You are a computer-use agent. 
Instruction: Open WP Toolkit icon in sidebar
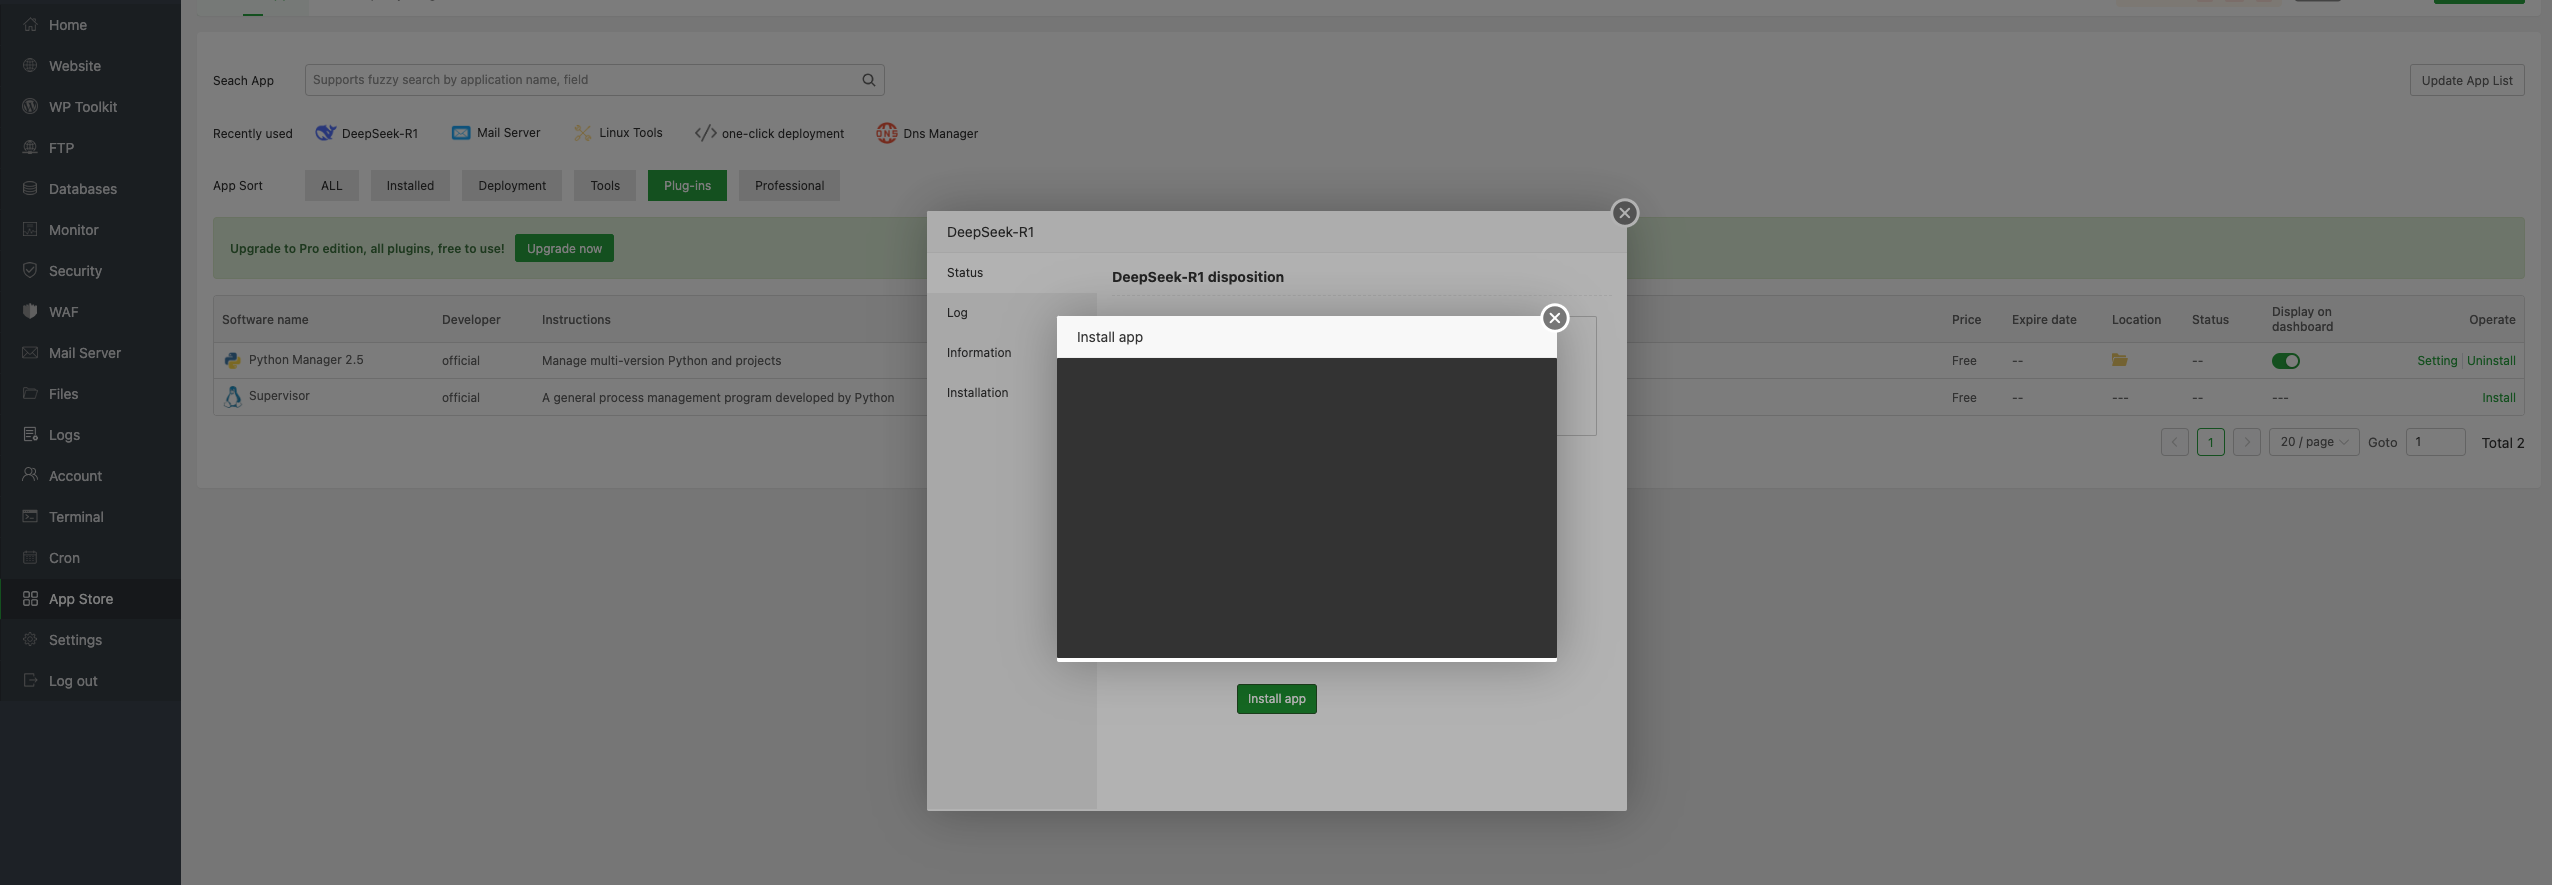(30, 107)
